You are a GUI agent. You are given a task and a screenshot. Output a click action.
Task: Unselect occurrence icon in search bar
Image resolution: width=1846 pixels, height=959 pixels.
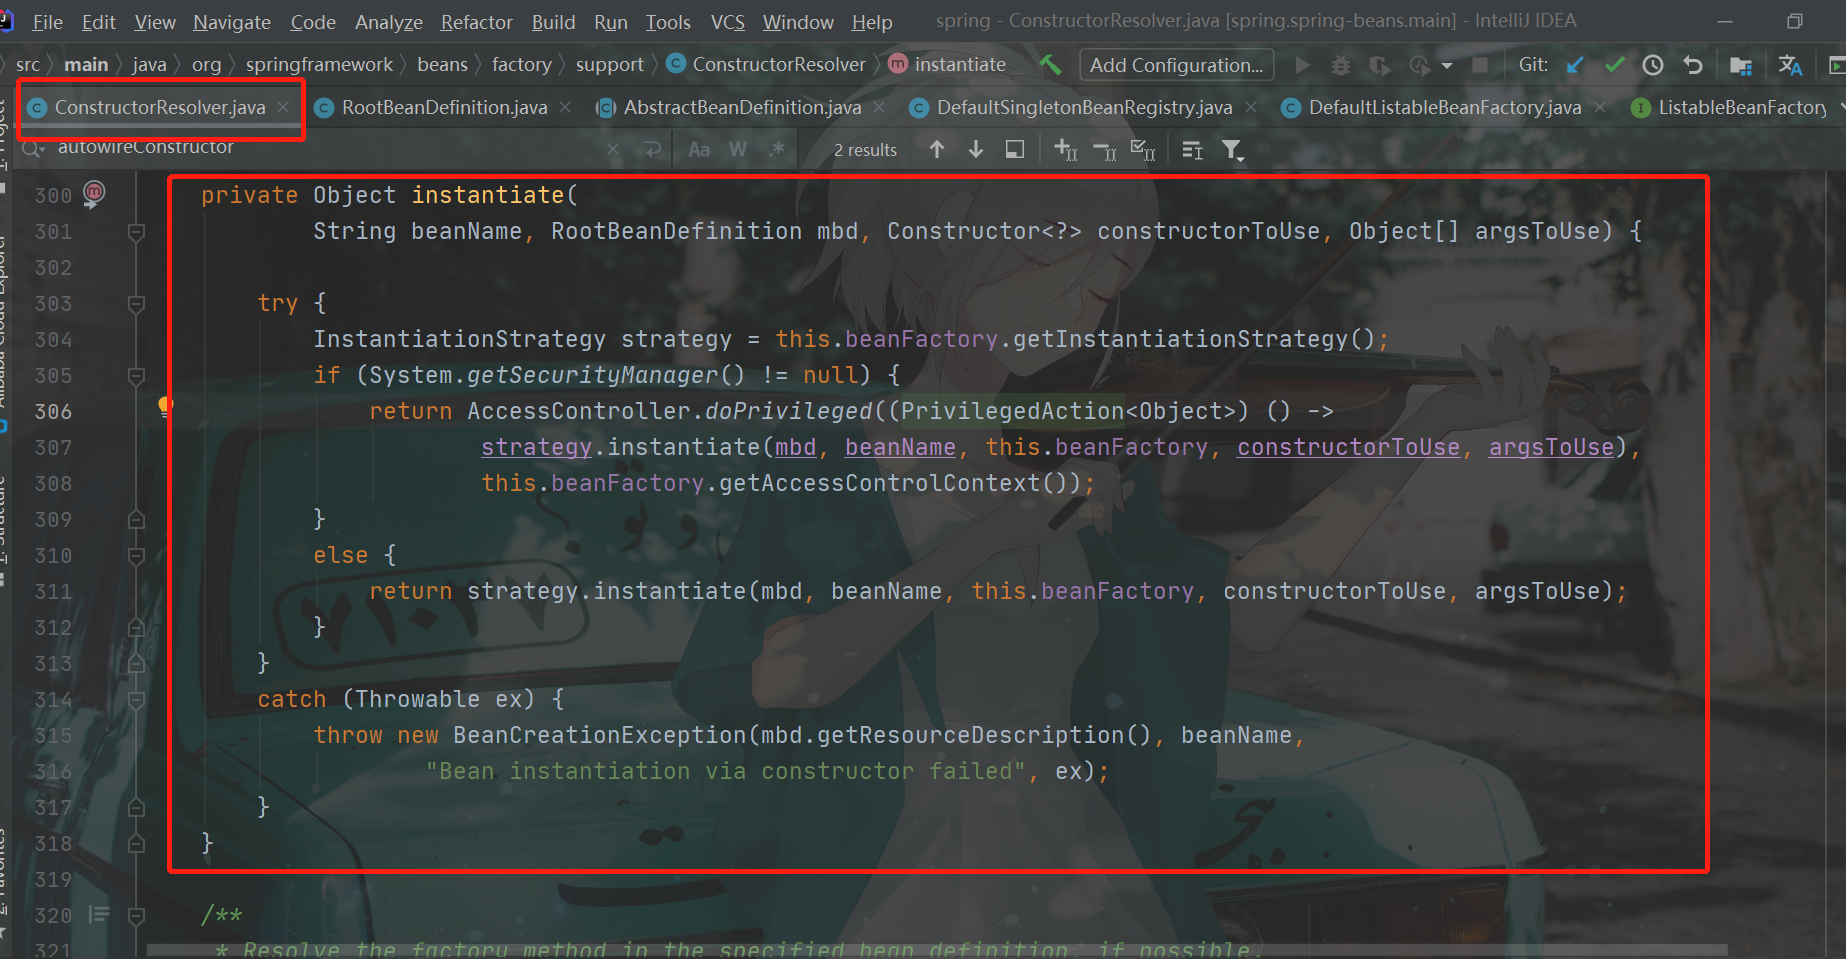[x=1105, y=149]
